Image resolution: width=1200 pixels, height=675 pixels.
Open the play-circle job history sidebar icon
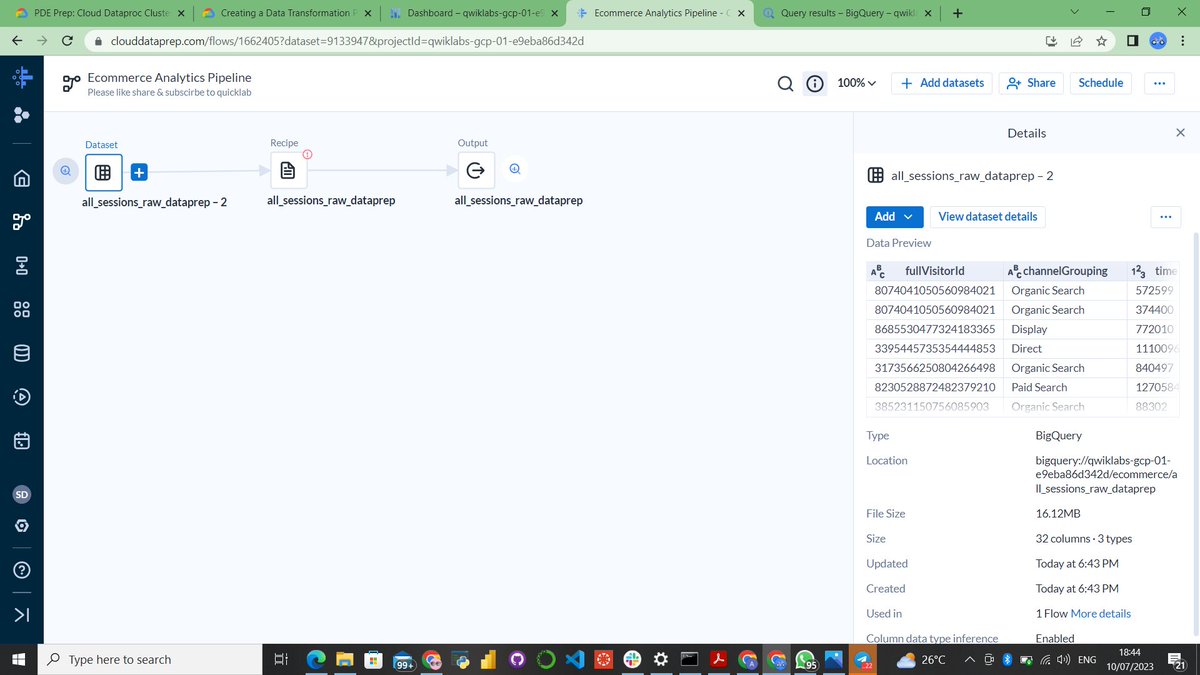22,397
